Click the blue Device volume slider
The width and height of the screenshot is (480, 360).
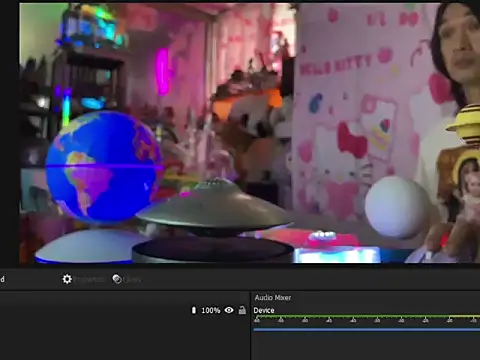pos(367,330)
